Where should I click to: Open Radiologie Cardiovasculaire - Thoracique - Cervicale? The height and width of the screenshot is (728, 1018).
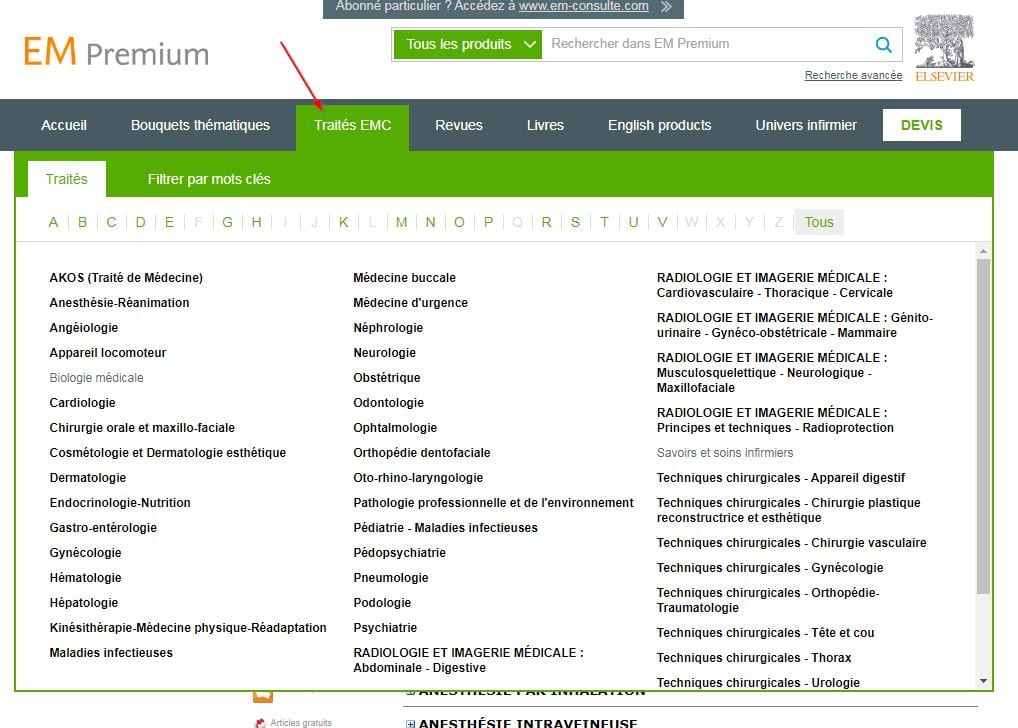[x=775, y=285]
